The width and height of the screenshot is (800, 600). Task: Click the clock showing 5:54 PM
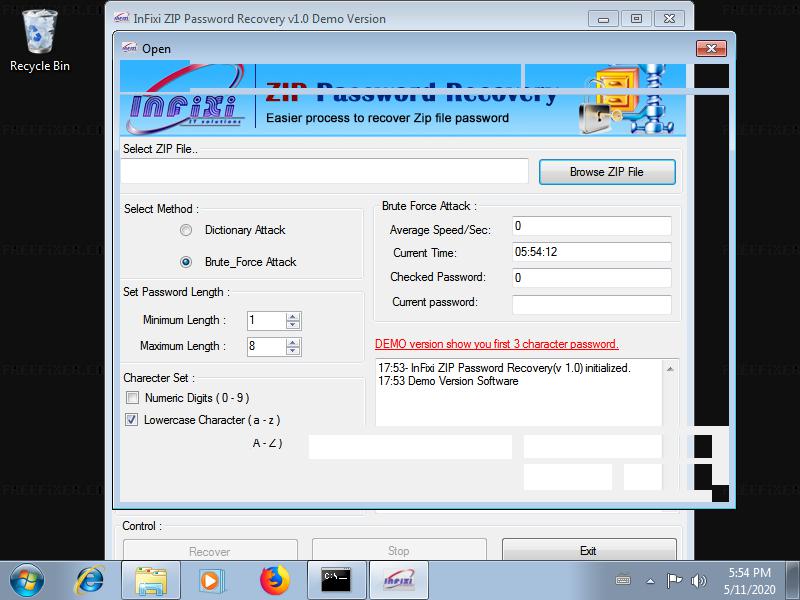(749, 572)
